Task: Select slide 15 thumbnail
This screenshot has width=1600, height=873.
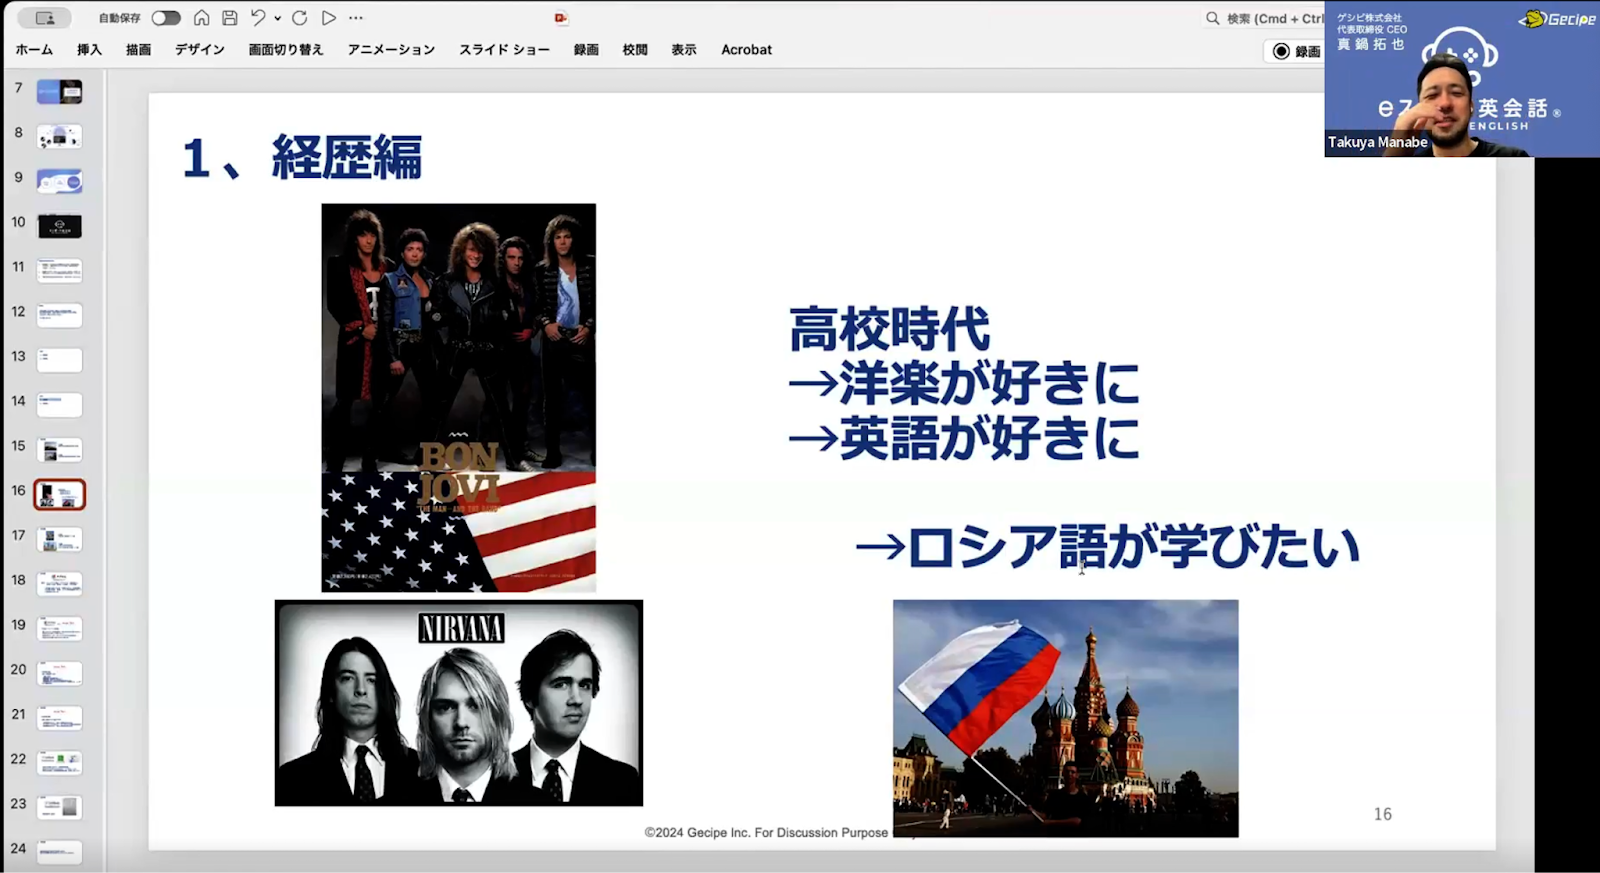Action: (x=60, y=450)
